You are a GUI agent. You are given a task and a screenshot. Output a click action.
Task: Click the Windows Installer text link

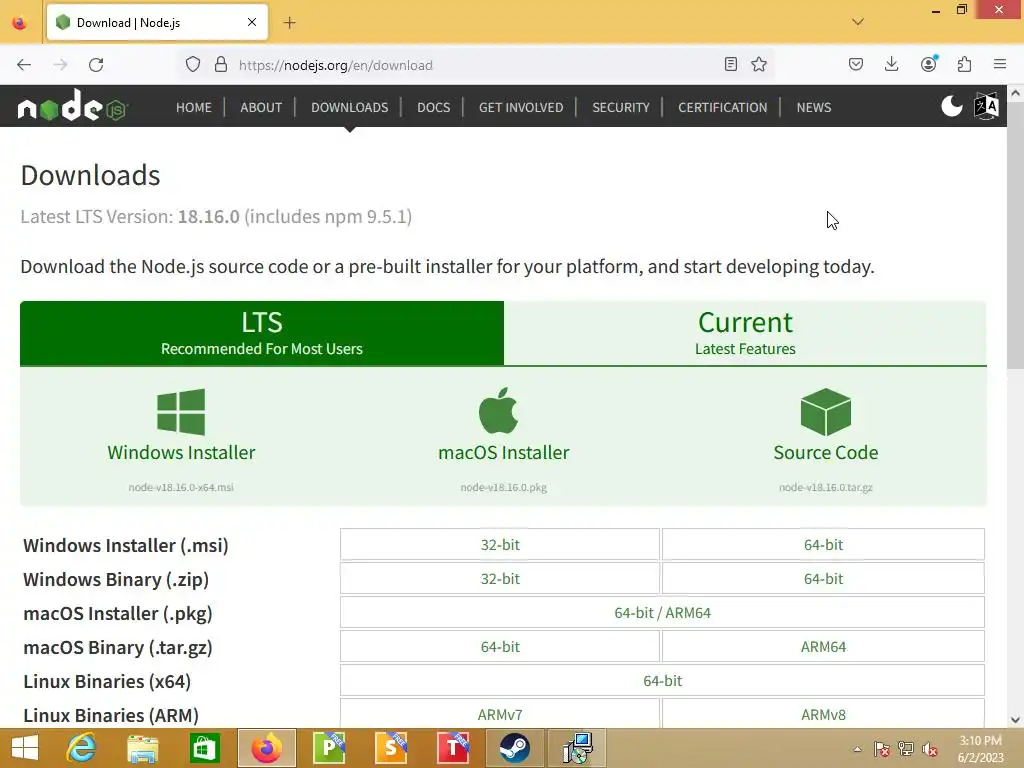[x=181, y=453]
